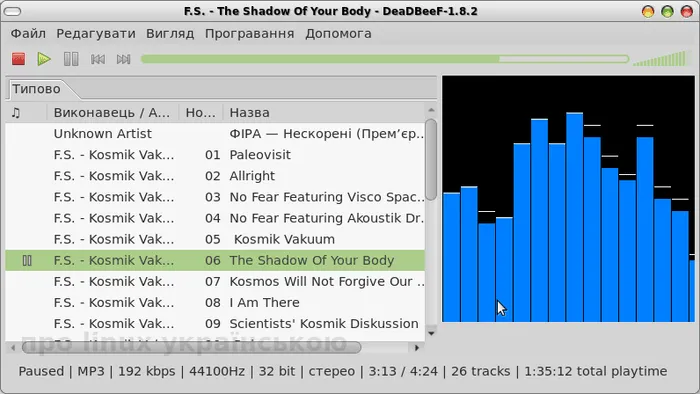Open the window menu button in the title bar
Viewport: 700px width, 394px height.
12,11
